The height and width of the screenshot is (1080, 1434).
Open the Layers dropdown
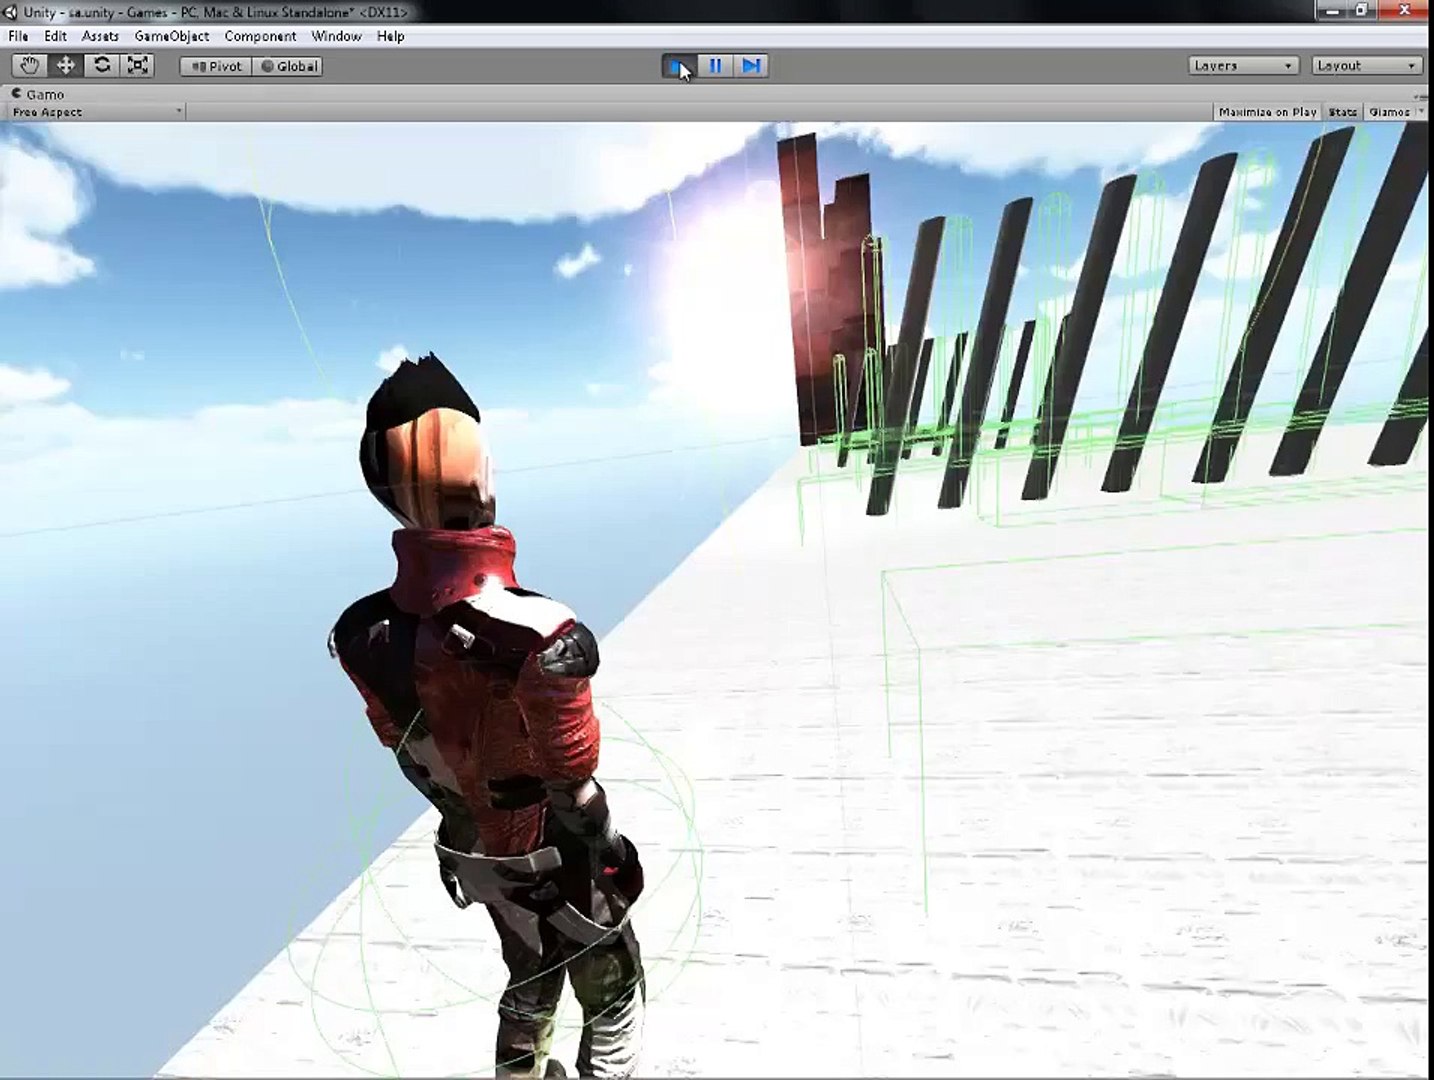[x=1244, y=66]
